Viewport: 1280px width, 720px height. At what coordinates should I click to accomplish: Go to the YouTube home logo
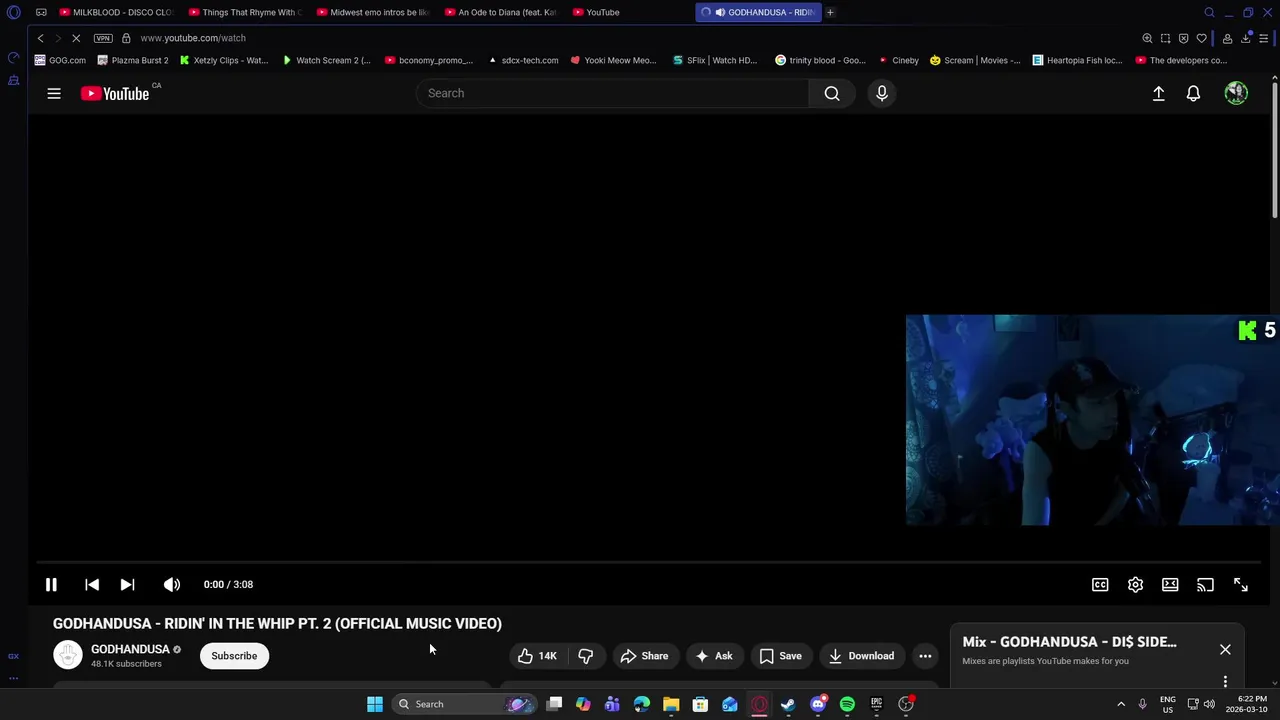click(x=115, y=93)
